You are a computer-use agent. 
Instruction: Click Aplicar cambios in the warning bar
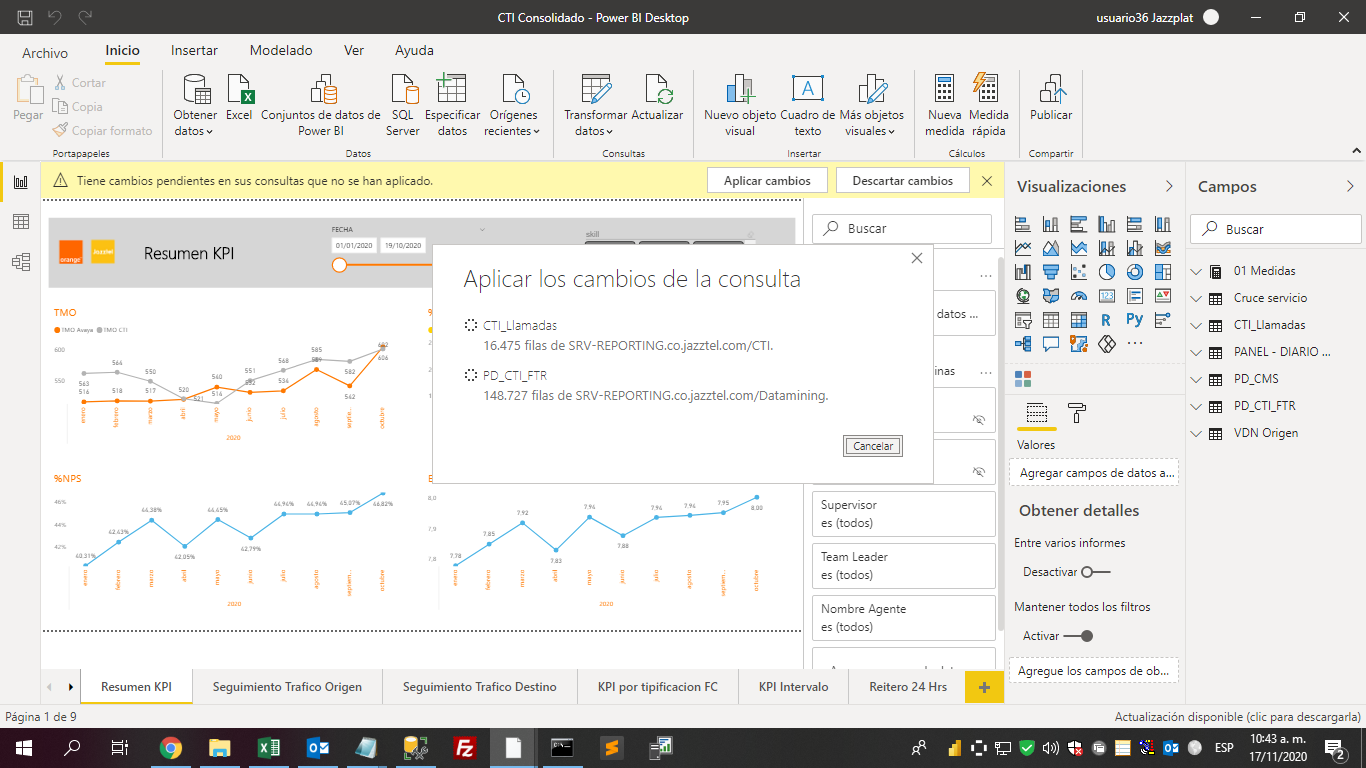point(767,181)
